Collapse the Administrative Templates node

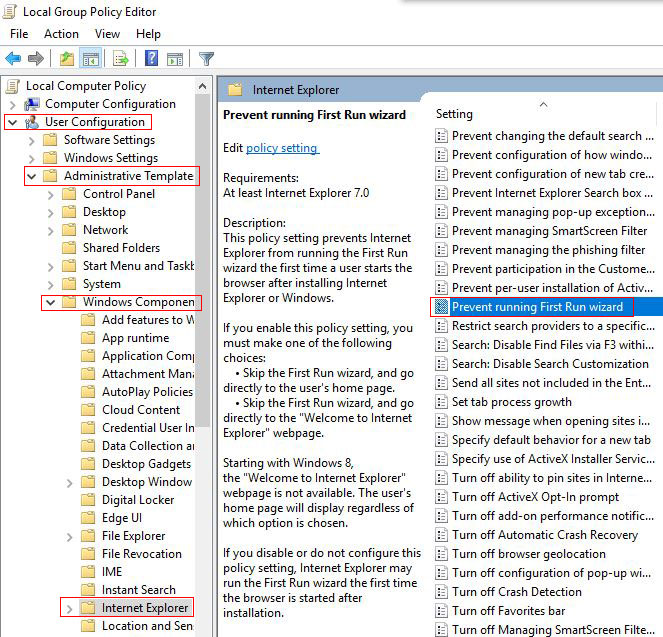32,176
